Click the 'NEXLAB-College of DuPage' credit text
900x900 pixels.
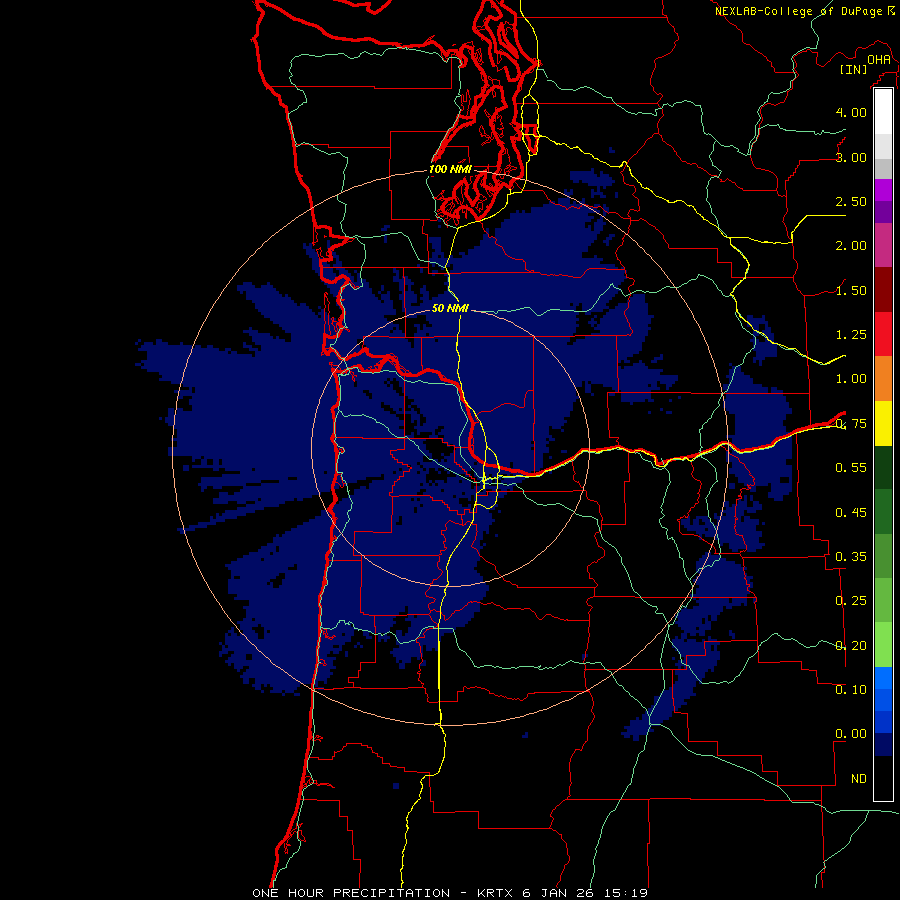(x=799, y=11)
